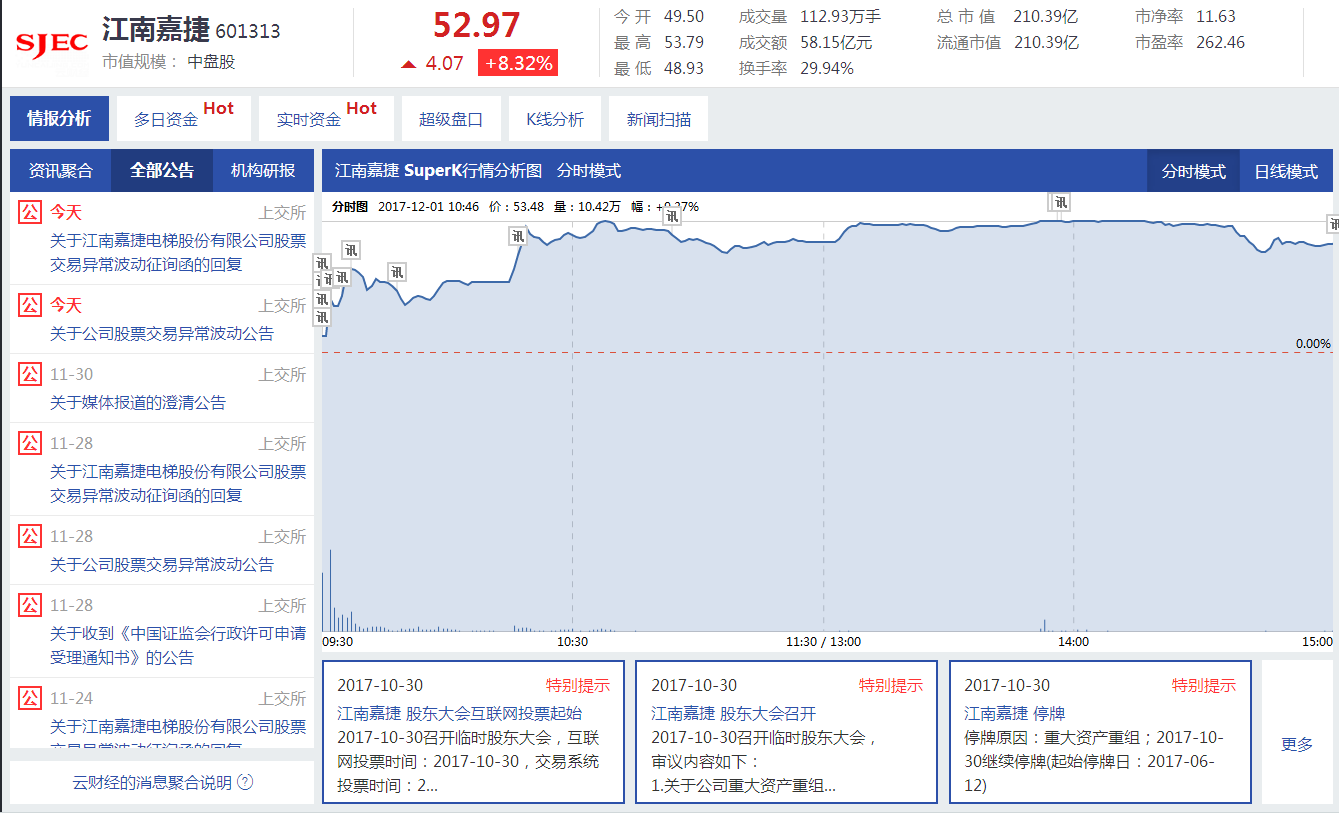Switch to the 机构研报 tab

point(262,170)
